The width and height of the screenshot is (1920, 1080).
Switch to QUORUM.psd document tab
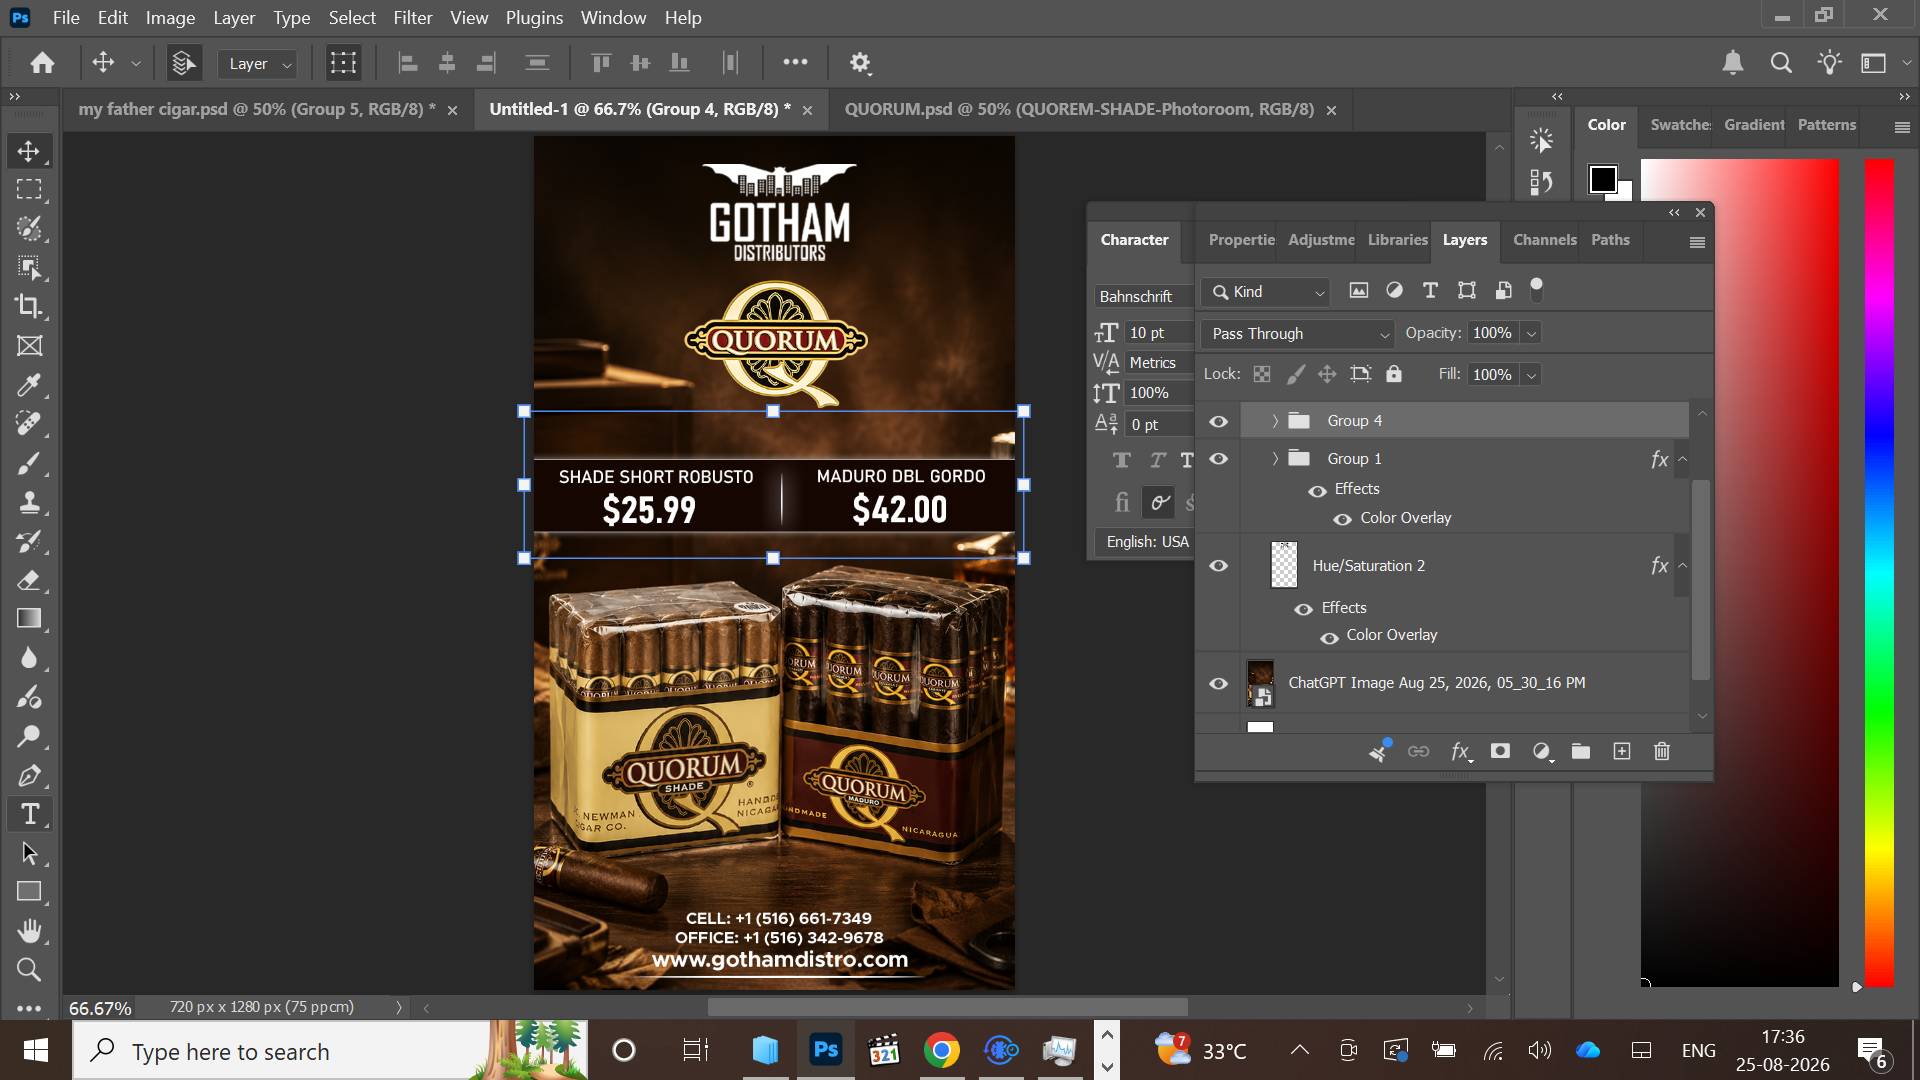(x=1079, y=109)
